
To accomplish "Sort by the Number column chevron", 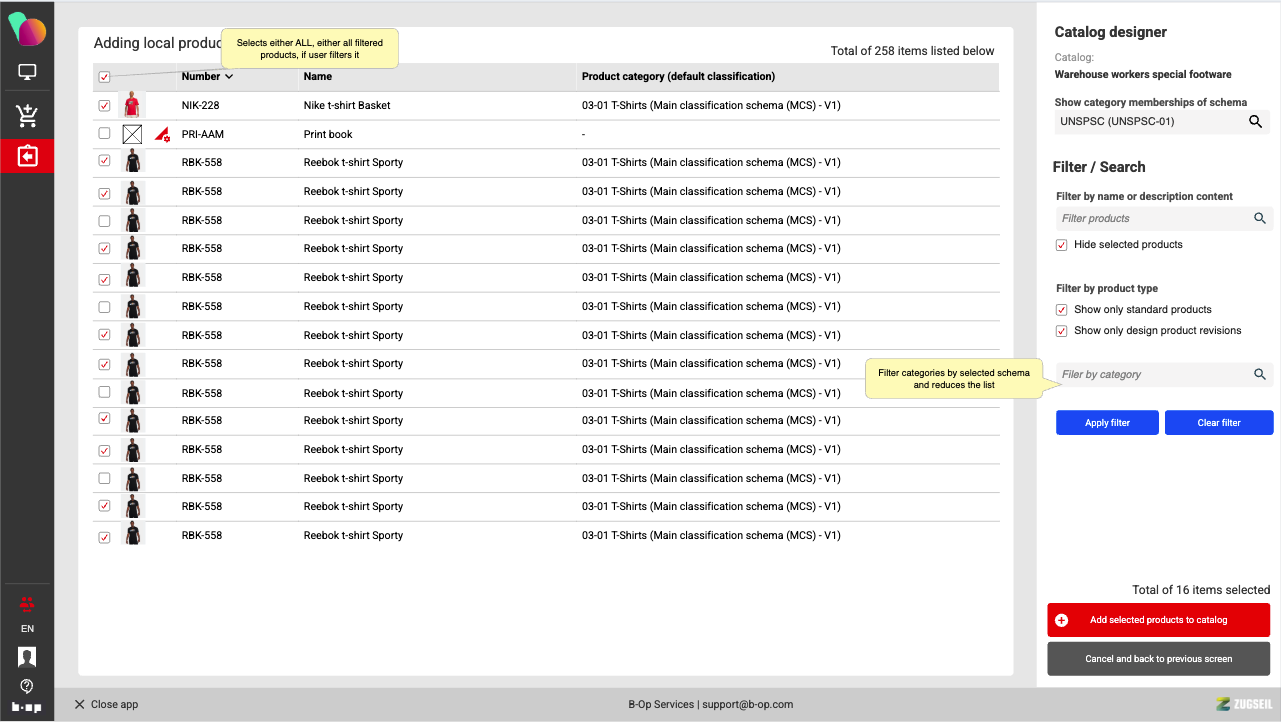I will [x=229, y=77].
